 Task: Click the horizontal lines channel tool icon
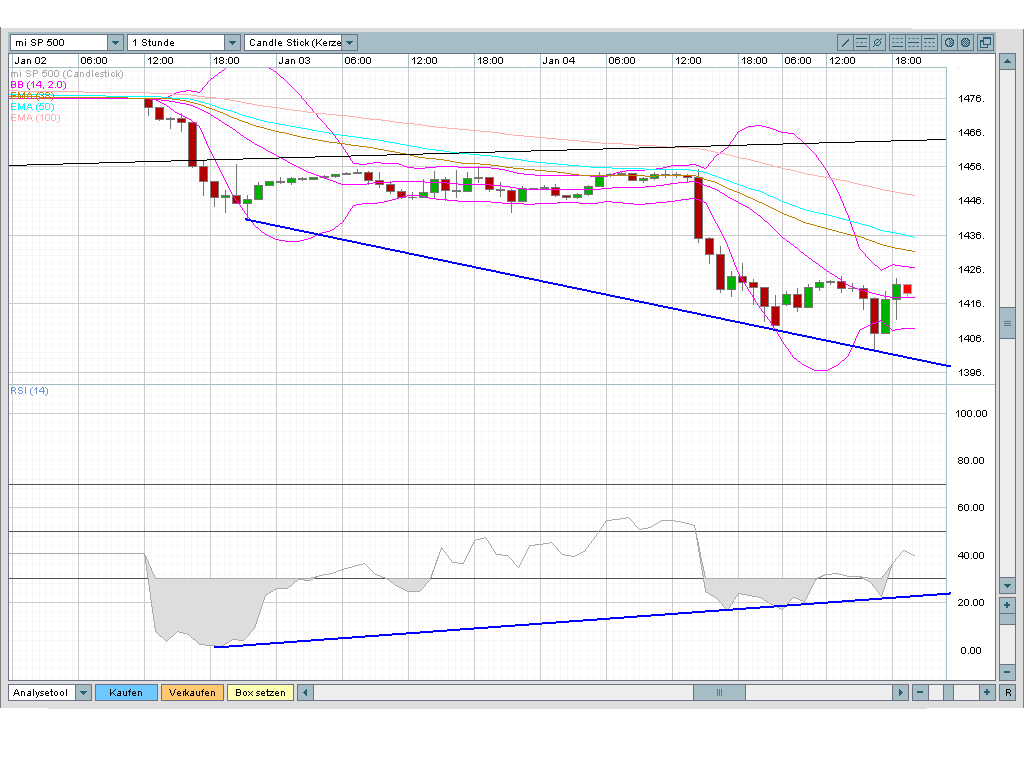coord(861,42)
